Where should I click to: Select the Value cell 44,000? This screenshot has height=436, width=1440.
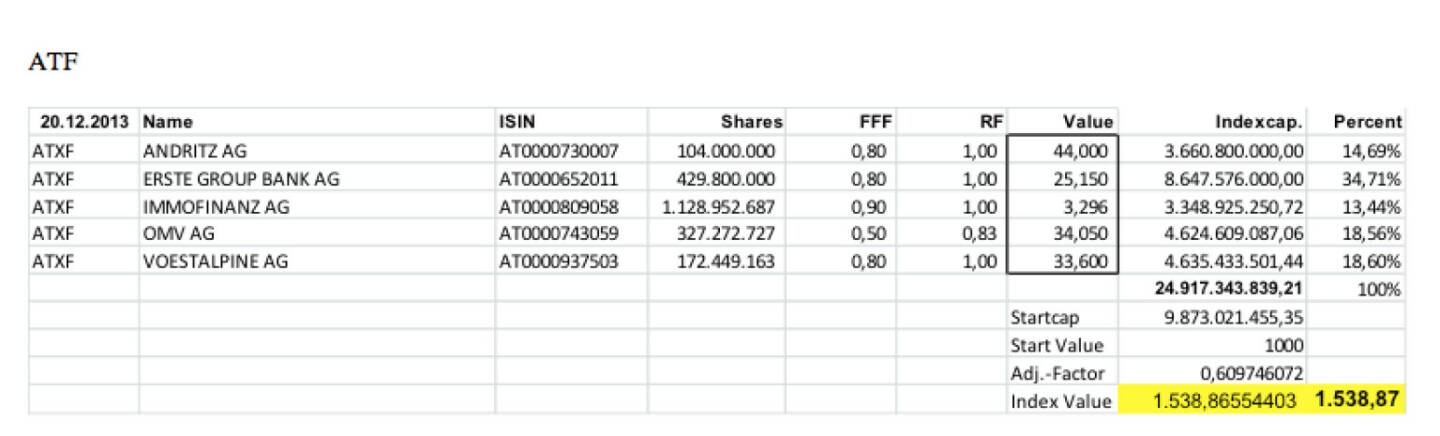click(1062, 151)
